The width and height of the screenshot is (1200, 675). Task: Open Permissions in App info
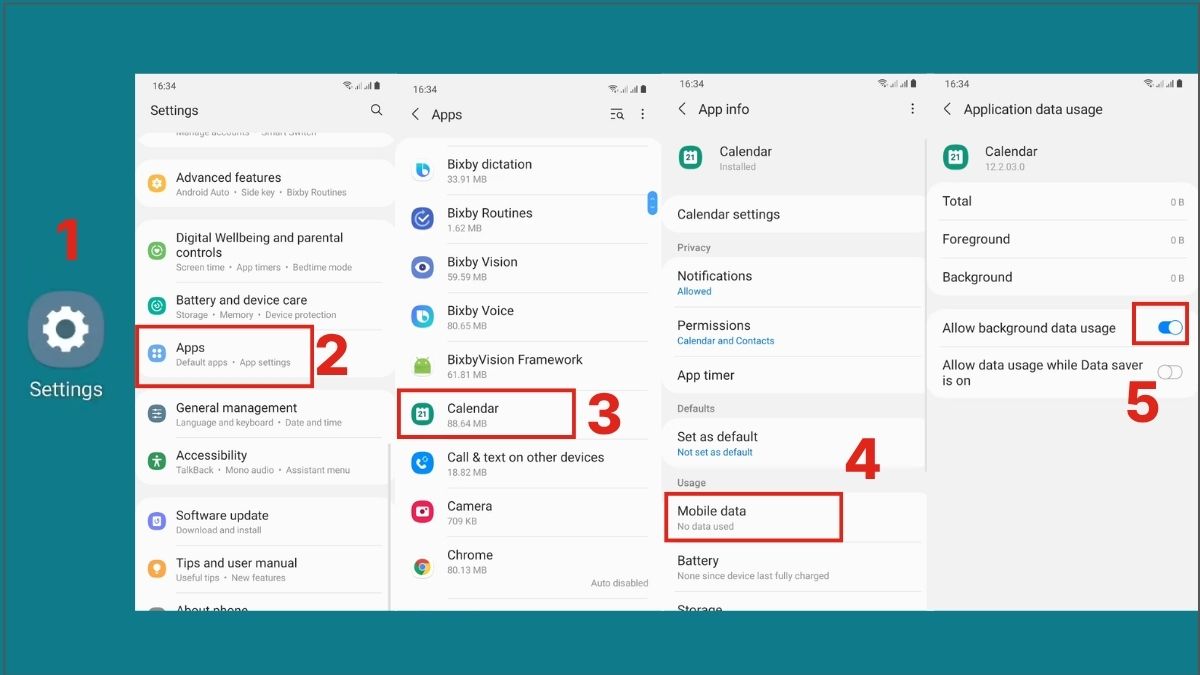[794, 332]
